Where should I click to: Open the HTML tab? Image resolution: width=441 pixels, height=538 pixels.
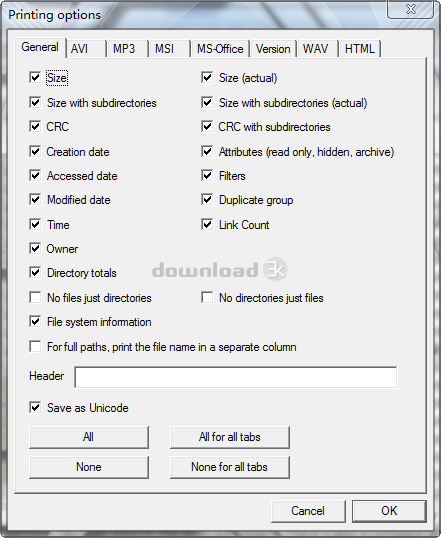360,49
